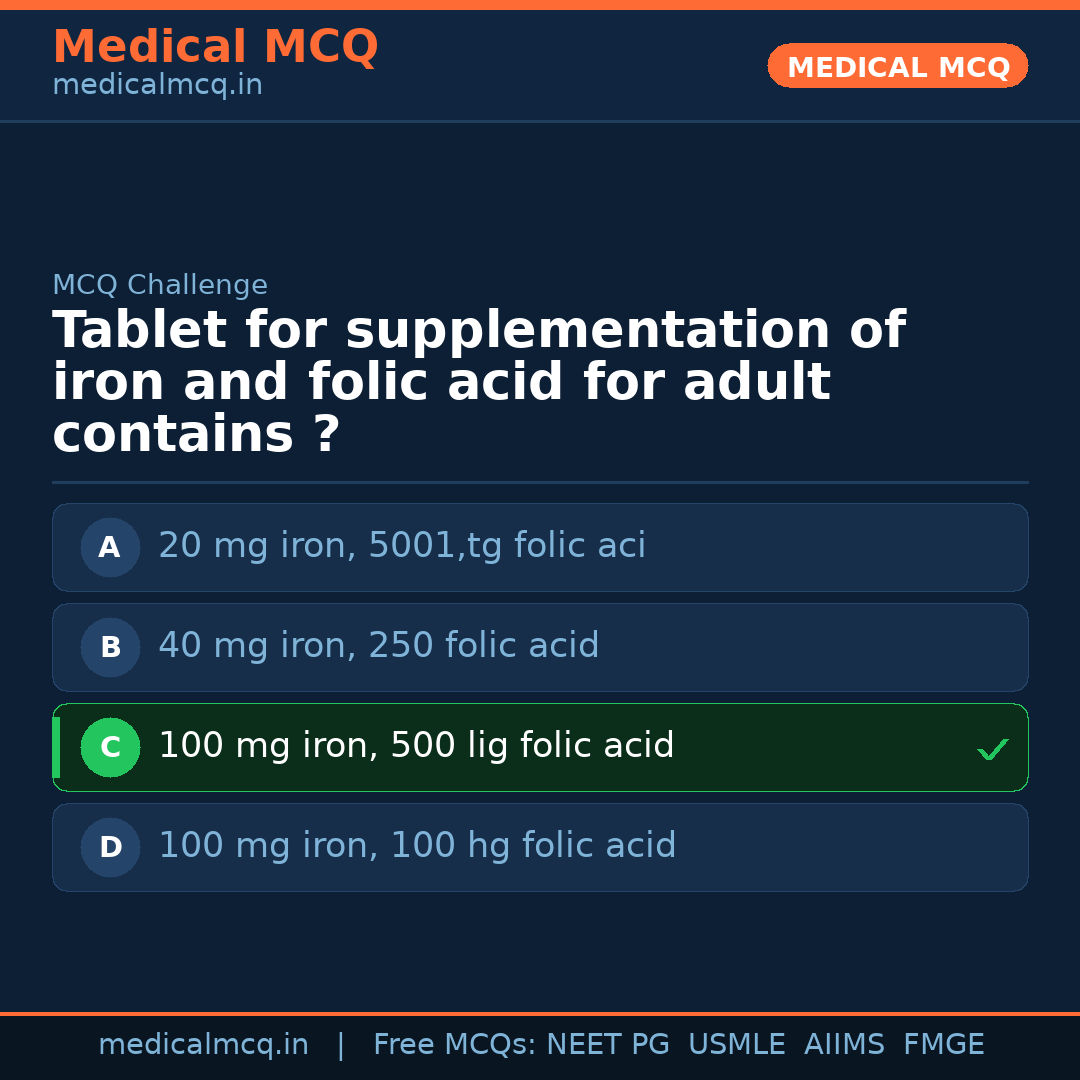Select the letter B option circle
This screenshot has width=1080, height=1080.
[110, 647]
